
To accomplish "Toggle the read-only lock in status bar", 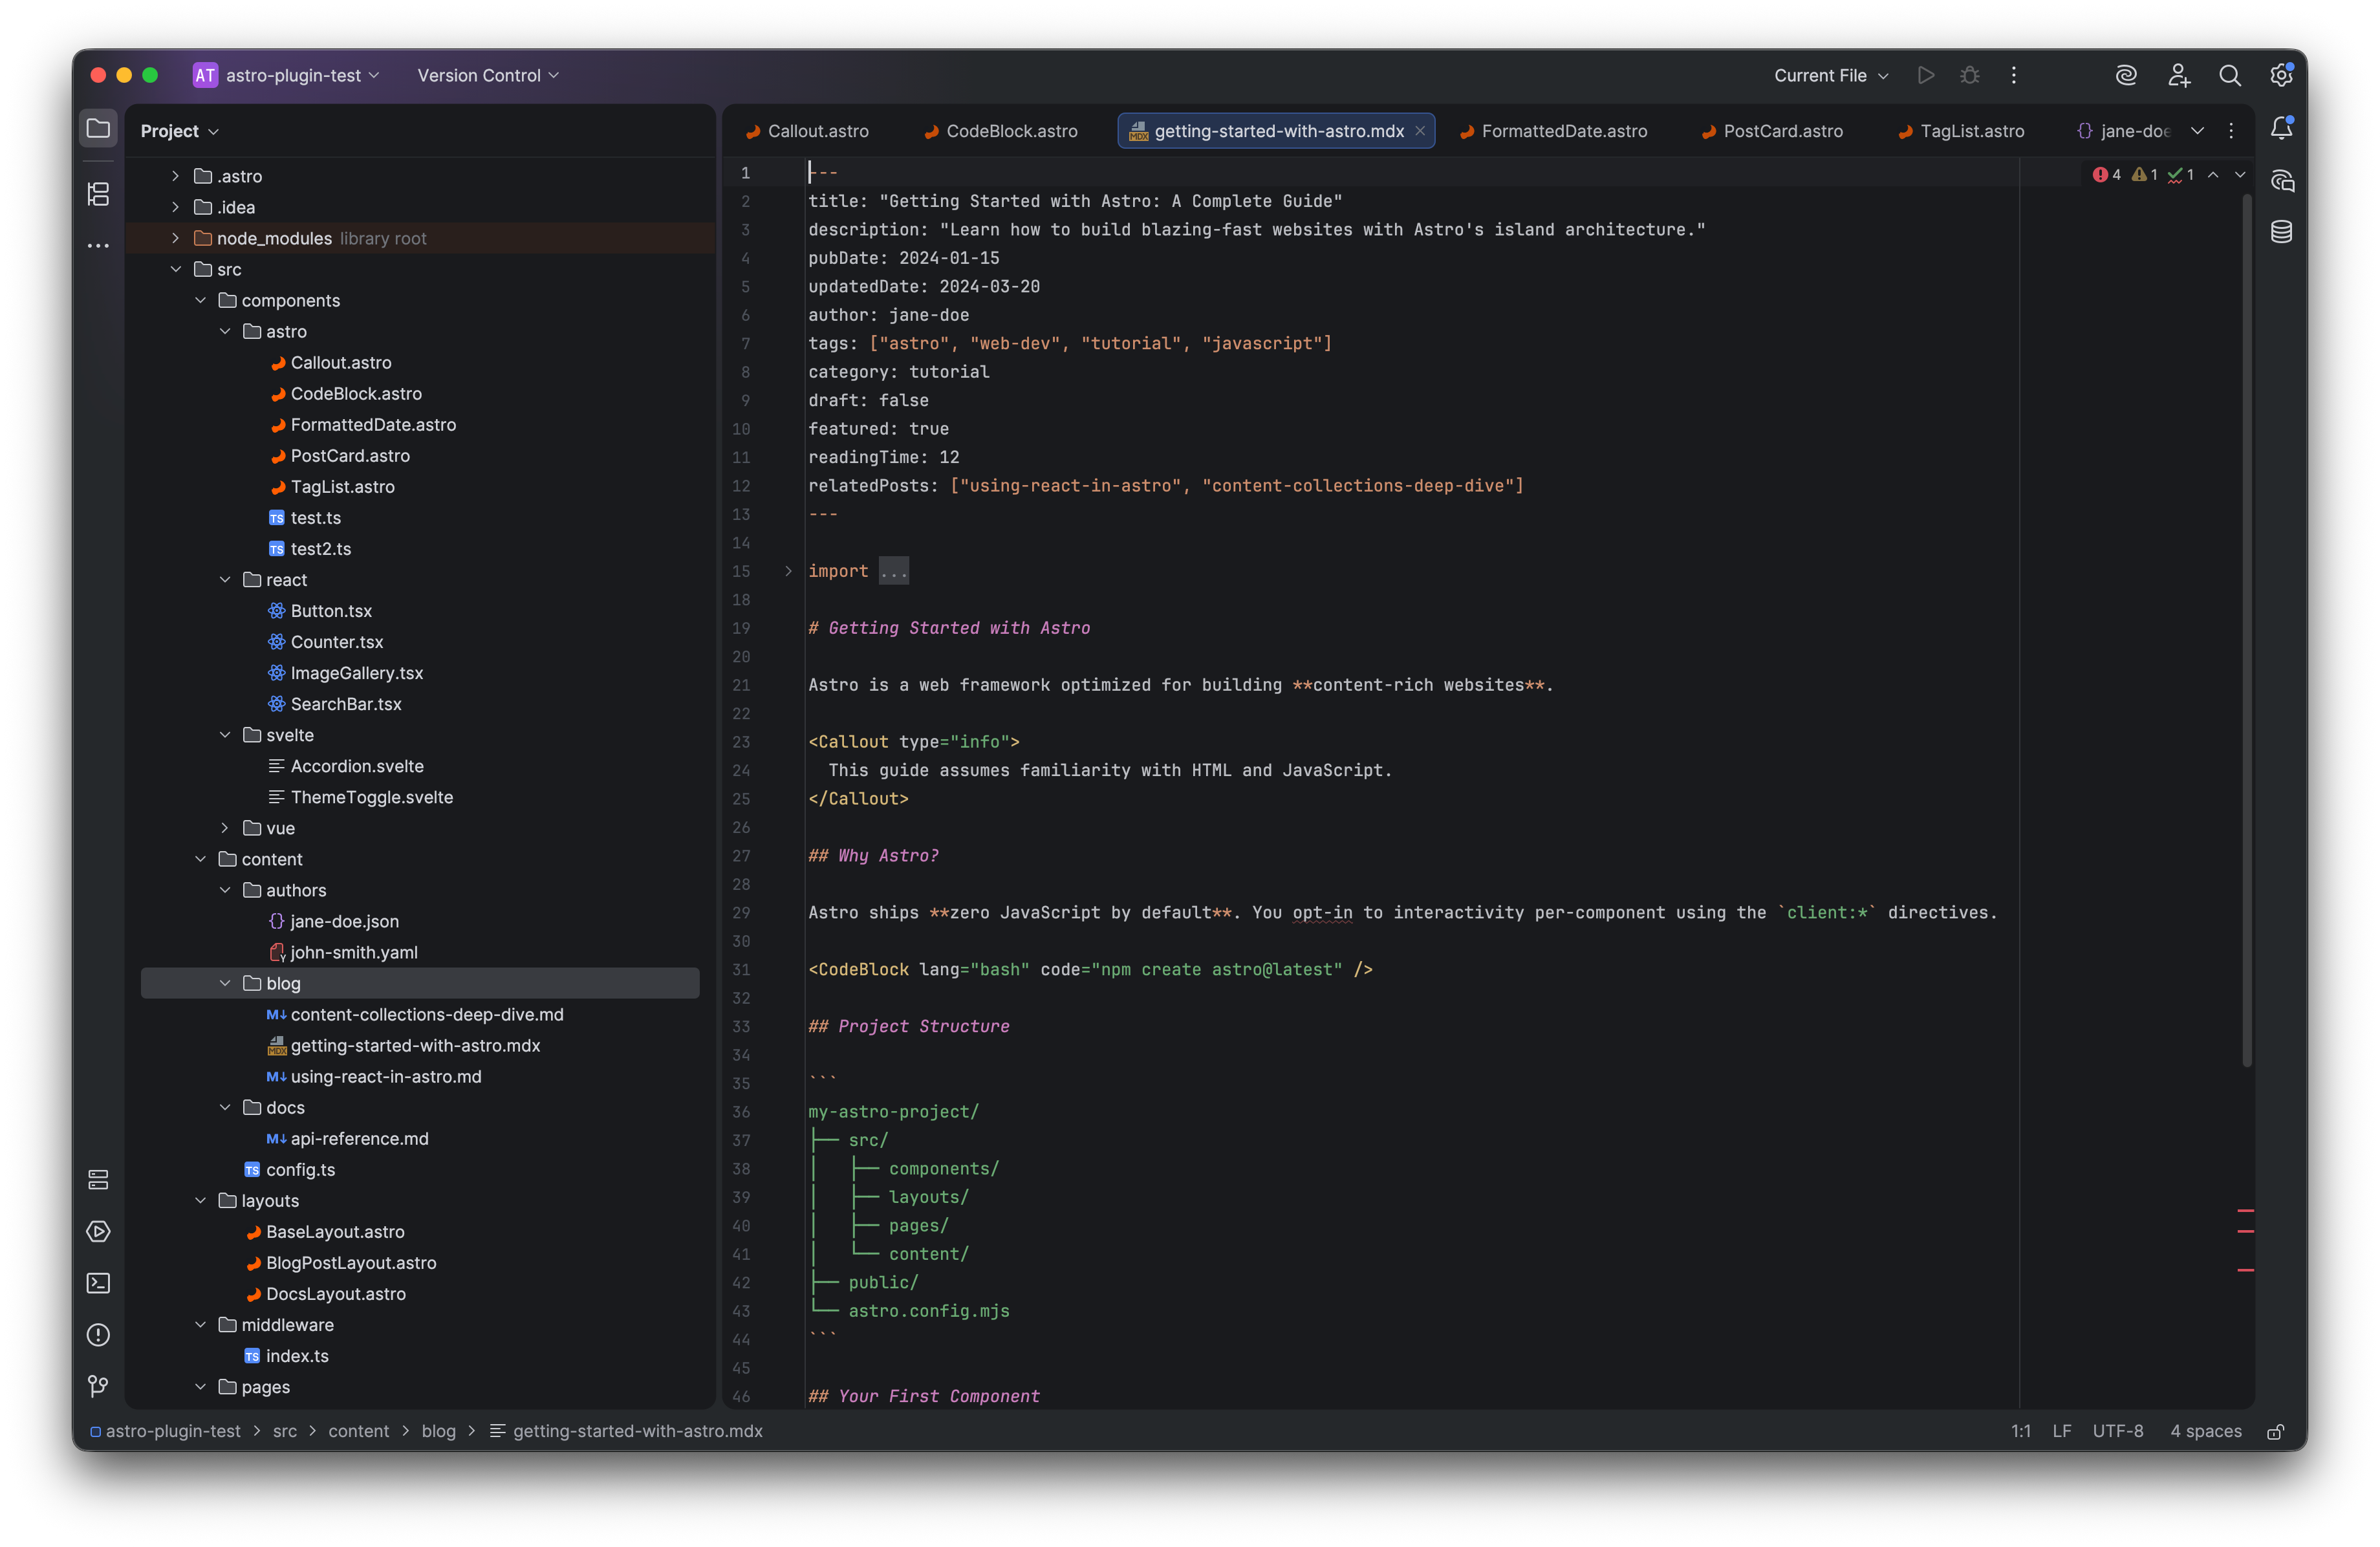I will [x=2275, y=1432].
